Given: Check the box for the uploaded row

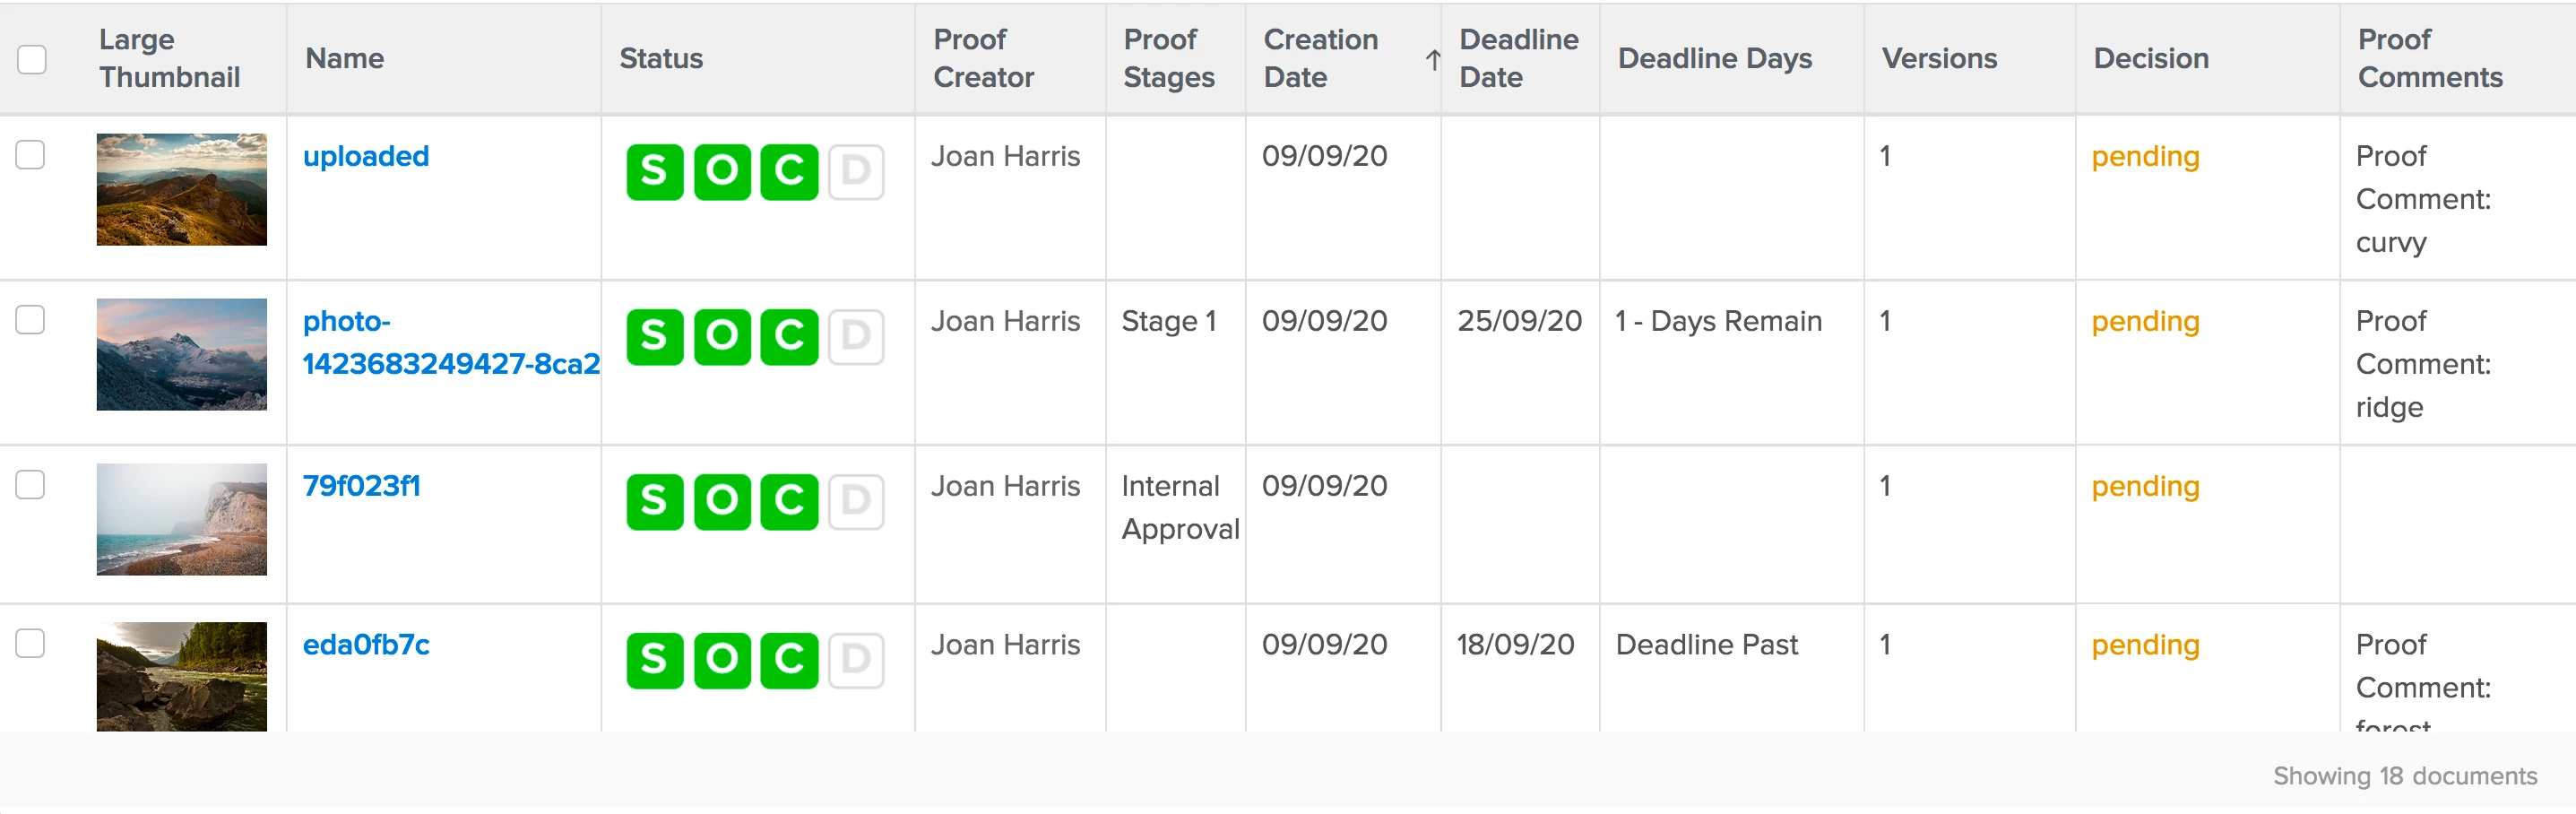Looking at the screenshot, I should [30, 155].
